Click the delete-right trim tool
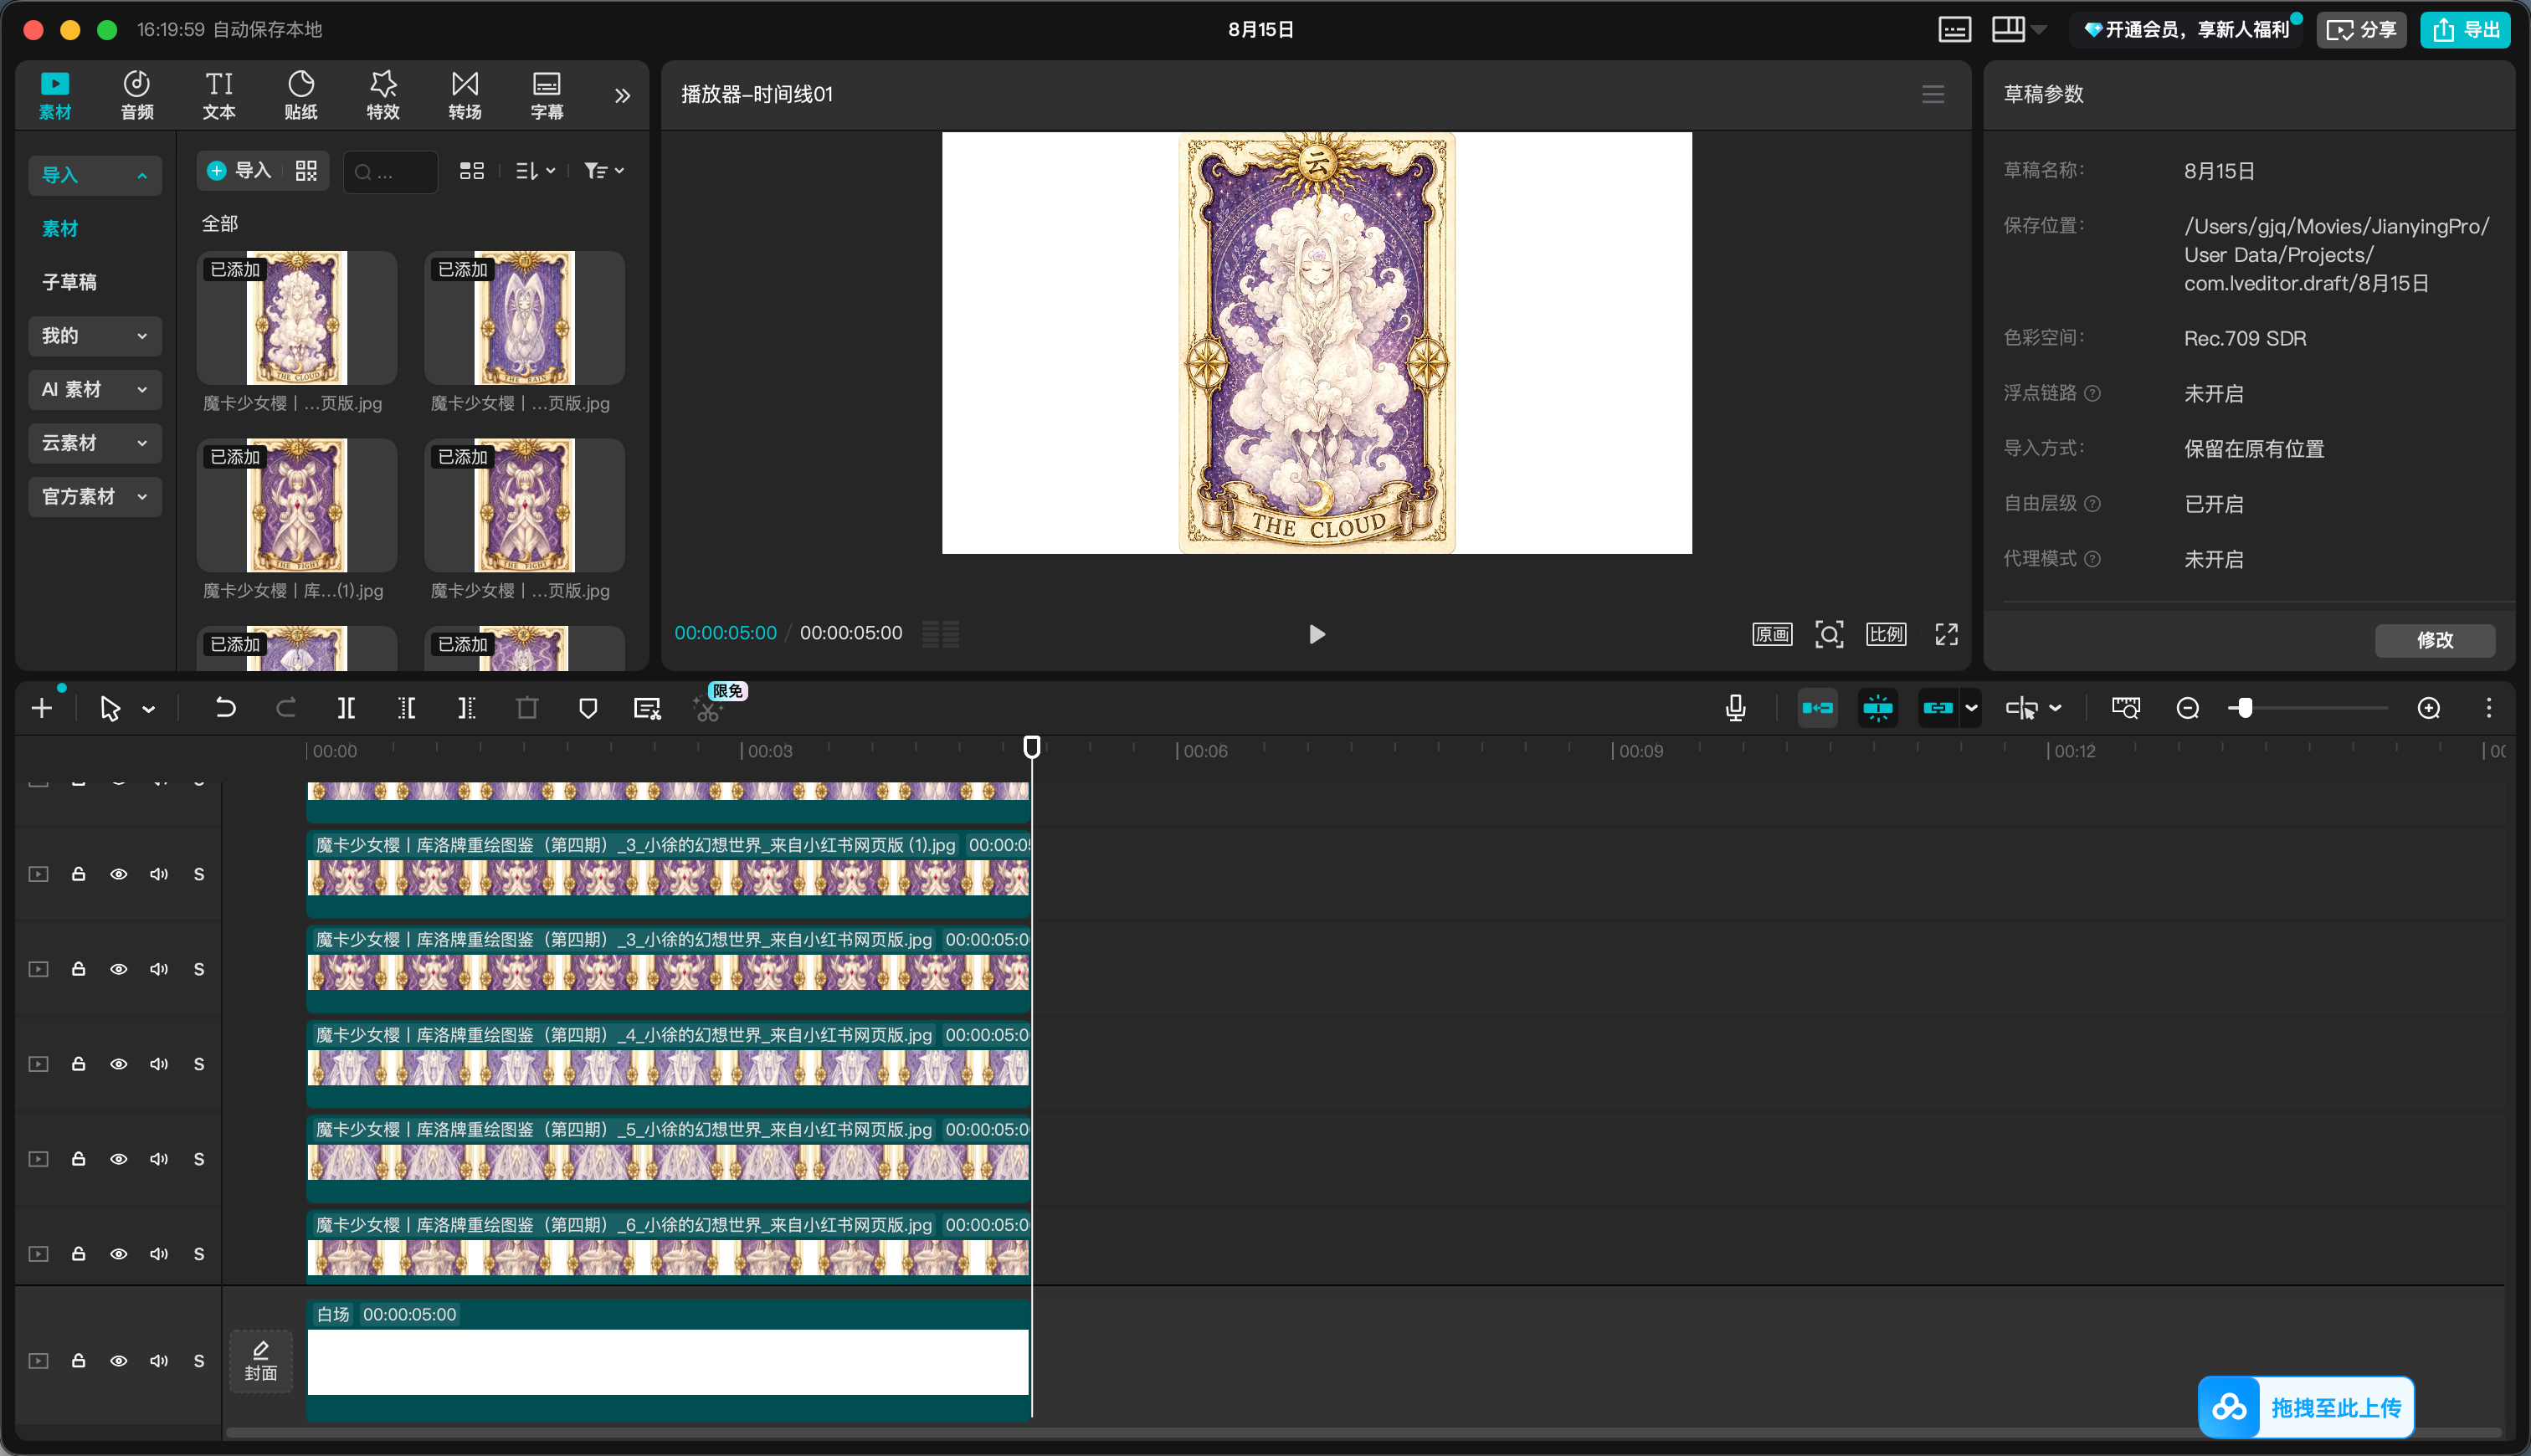This screenshot has width=2531, height=1456. 466,708
